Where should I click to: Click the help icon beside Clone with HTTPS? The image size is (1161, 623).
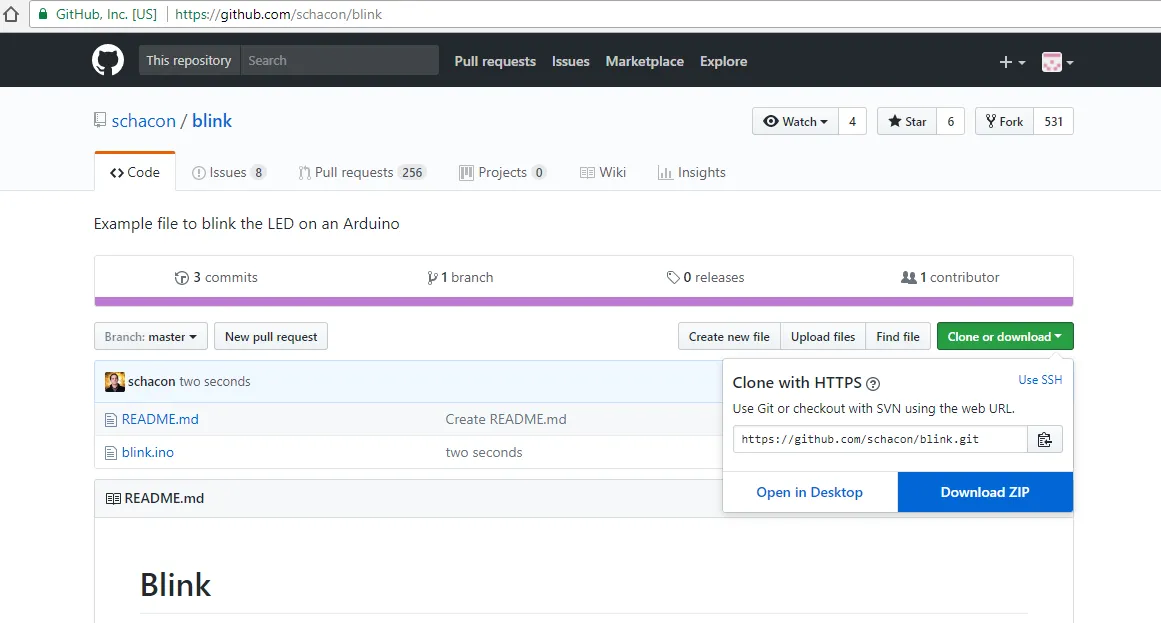tap(873, 384)
